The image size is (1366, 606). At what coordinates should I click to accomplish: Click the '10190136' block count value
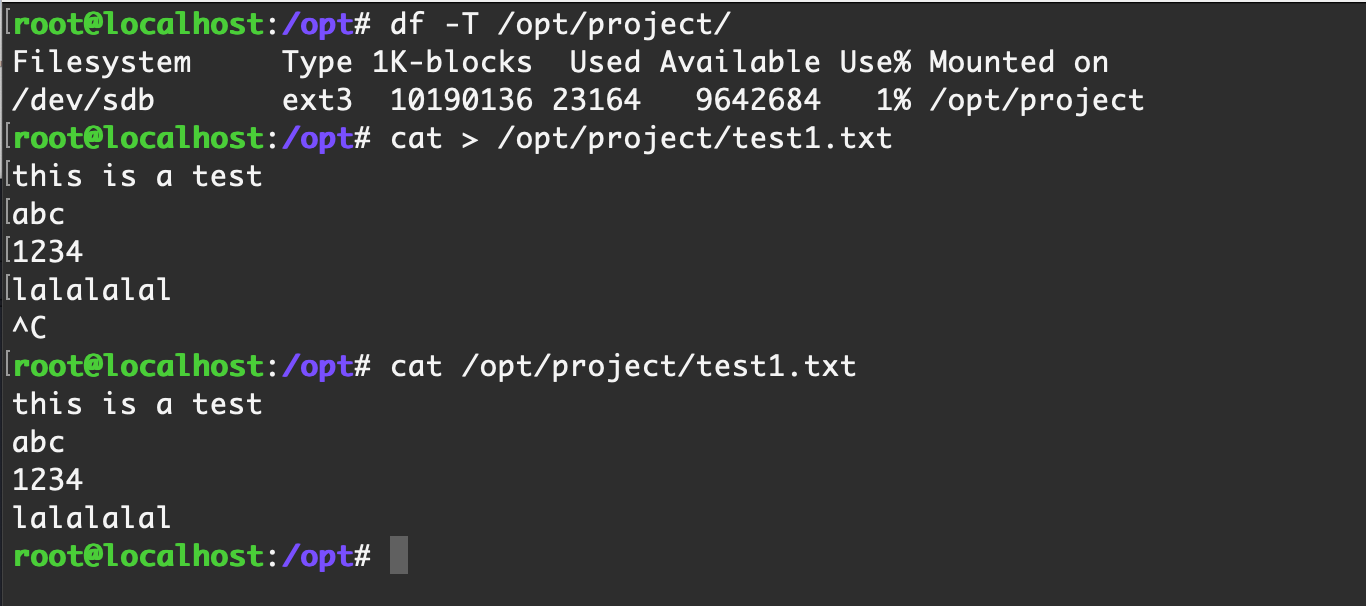point(461,100)
